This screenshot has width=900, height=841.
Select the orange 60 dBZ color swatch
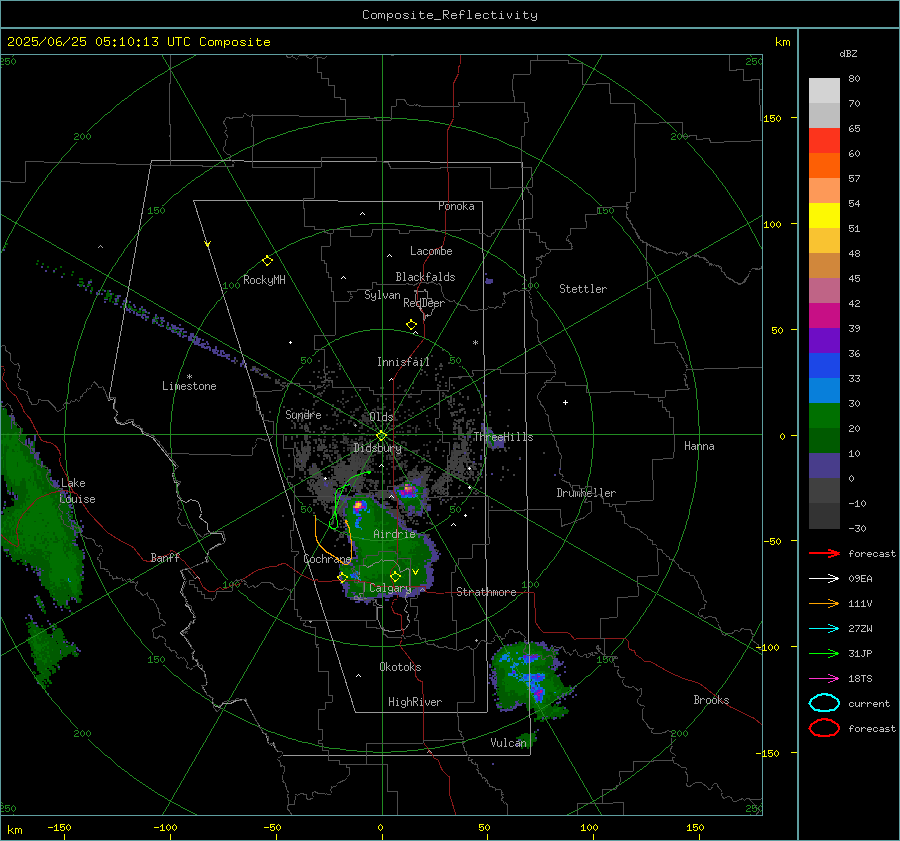click(x=824, y=165)
